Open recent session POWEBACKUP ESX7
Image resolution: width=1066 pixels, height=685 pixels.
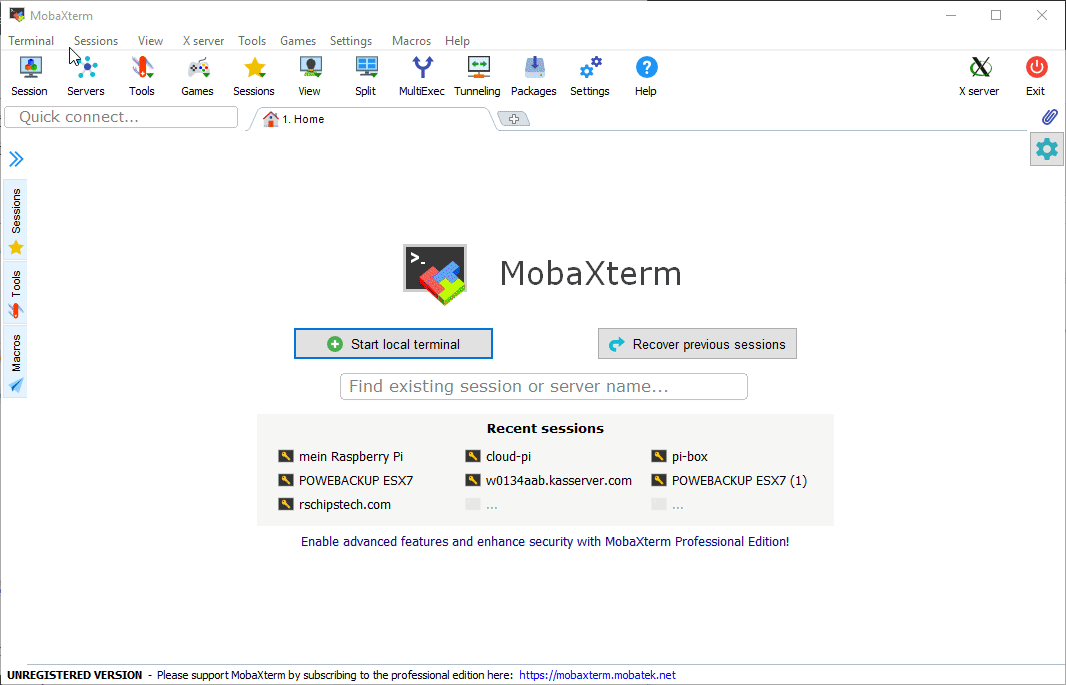tap(345, 480)
